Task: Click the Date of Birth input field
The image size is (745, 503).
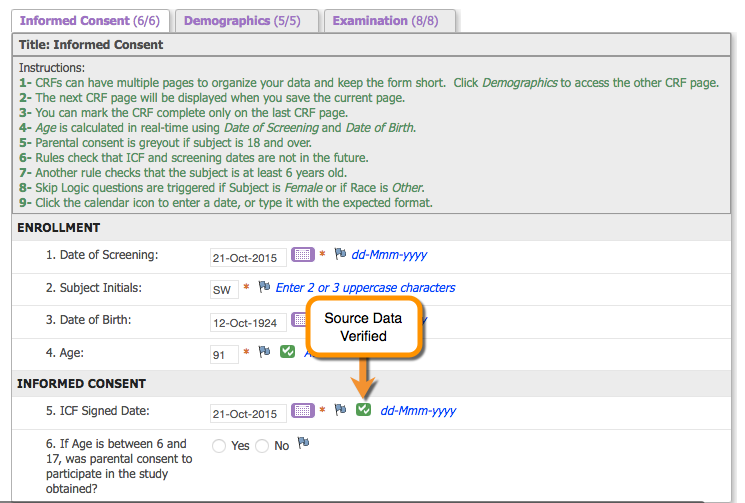Action: (247, 322)
